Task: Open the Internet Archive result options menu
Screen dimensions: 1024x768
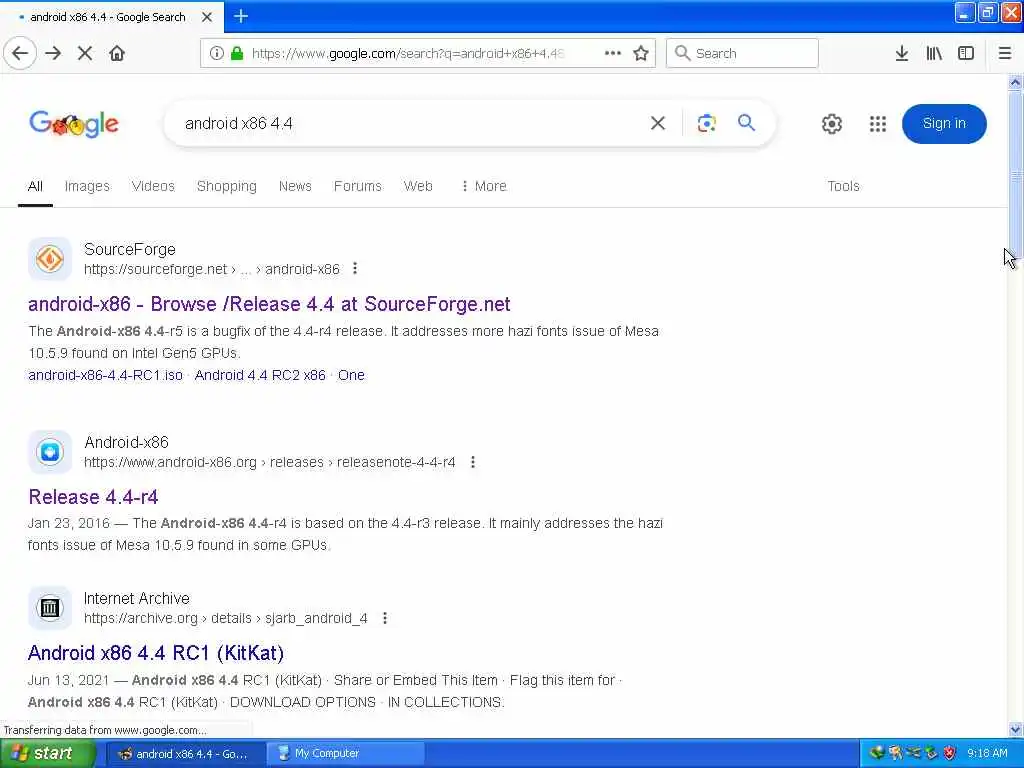Action: (385, 618)
